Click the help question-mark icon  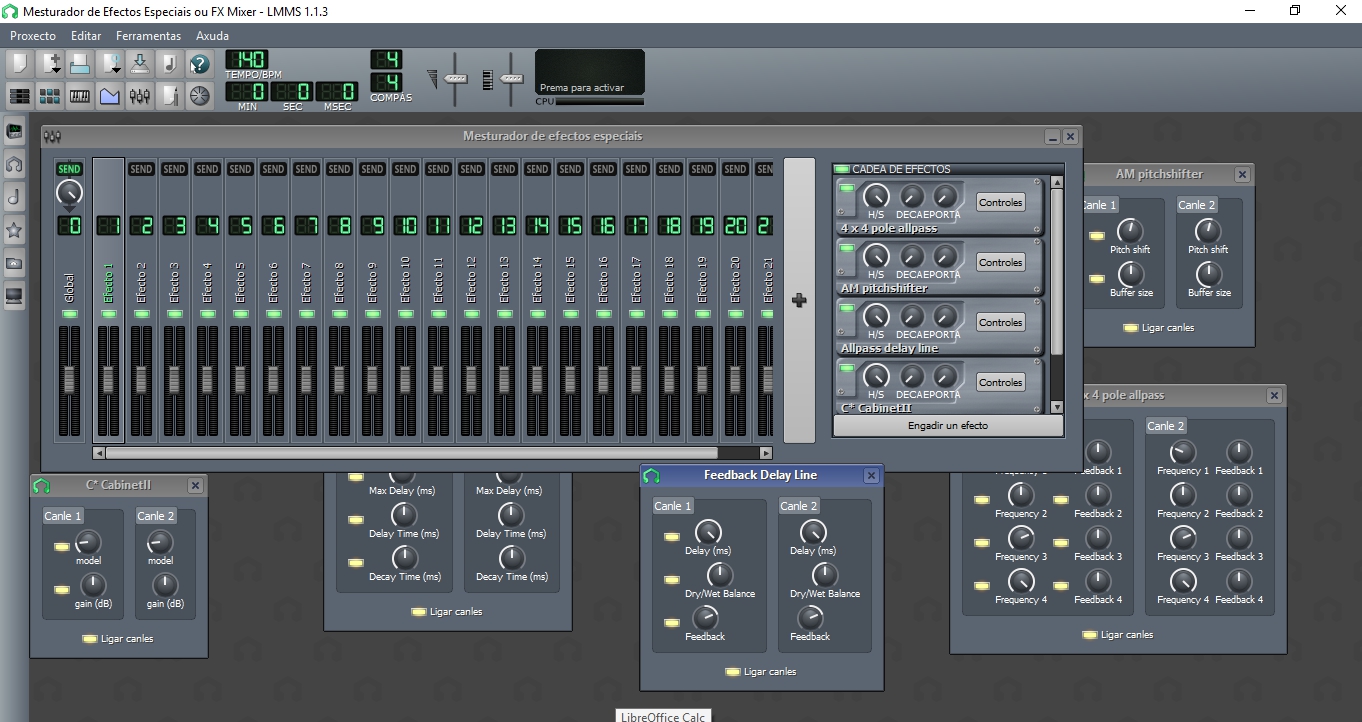pyautogui.click(x=199, y=64)
